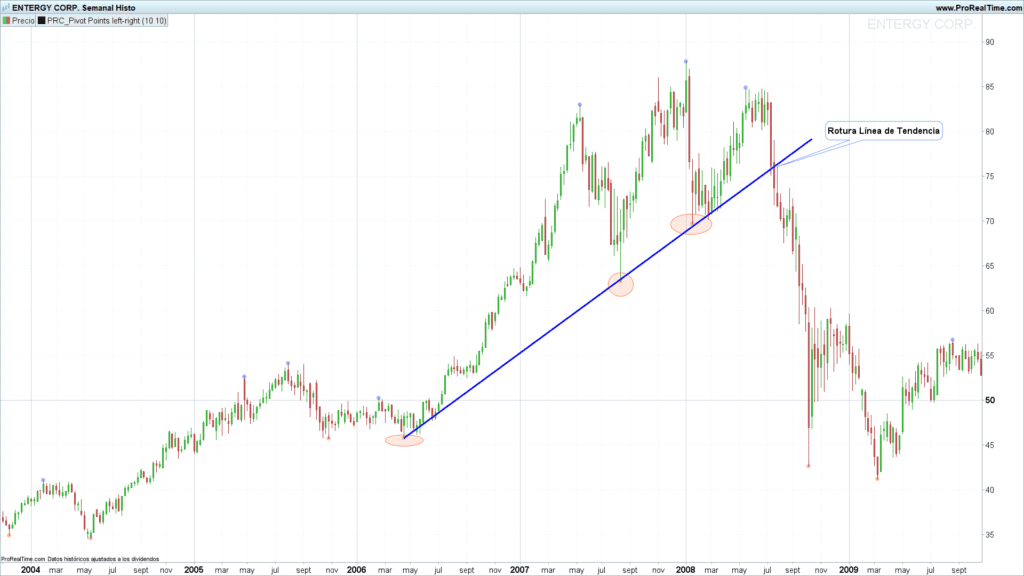Screen dimensions: 1024x576
Task: Select the orange ellipse at trend line start
Action: click(x=404, y=441)
